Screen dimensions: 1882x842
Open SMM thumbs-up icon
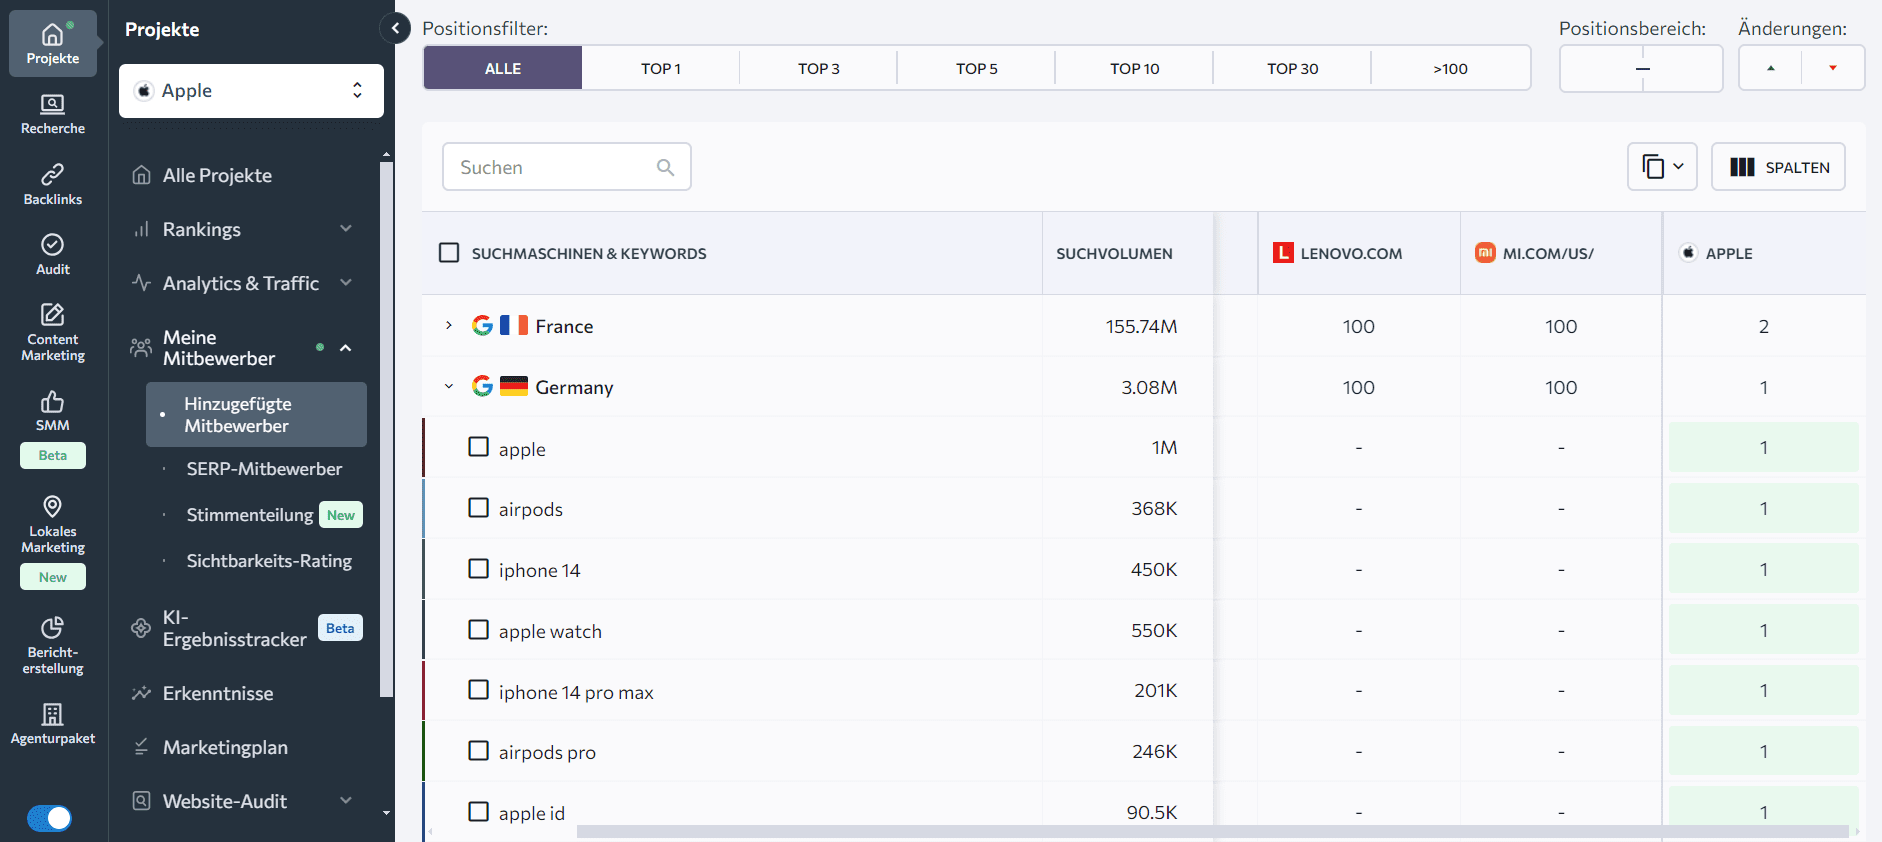point(53,402)
